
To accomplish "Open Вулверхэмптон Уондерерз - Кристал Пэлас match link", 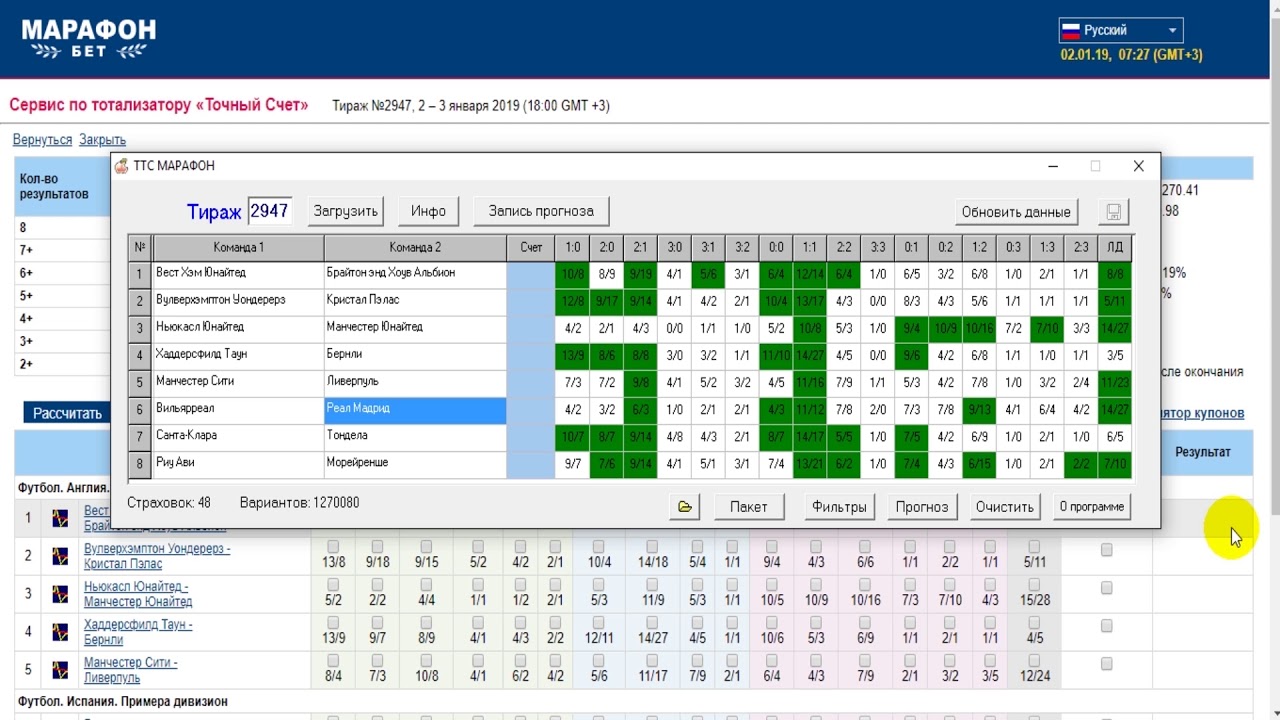I will (157, 556).
